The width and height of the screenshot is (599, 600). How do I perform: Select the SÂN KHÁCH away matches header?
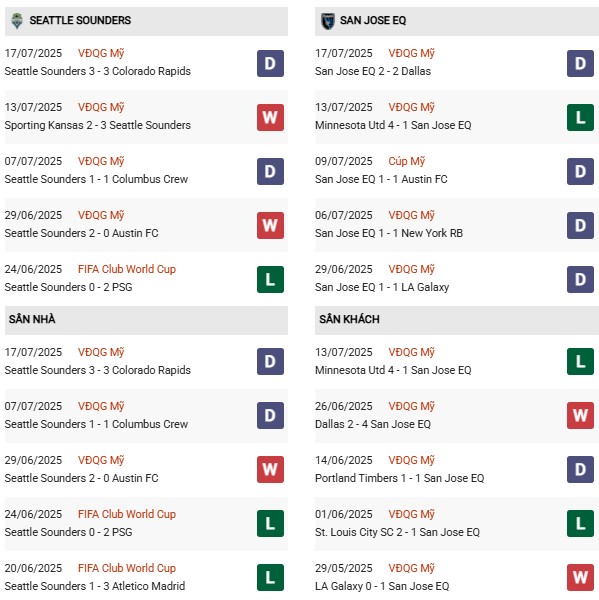point(457,320)
